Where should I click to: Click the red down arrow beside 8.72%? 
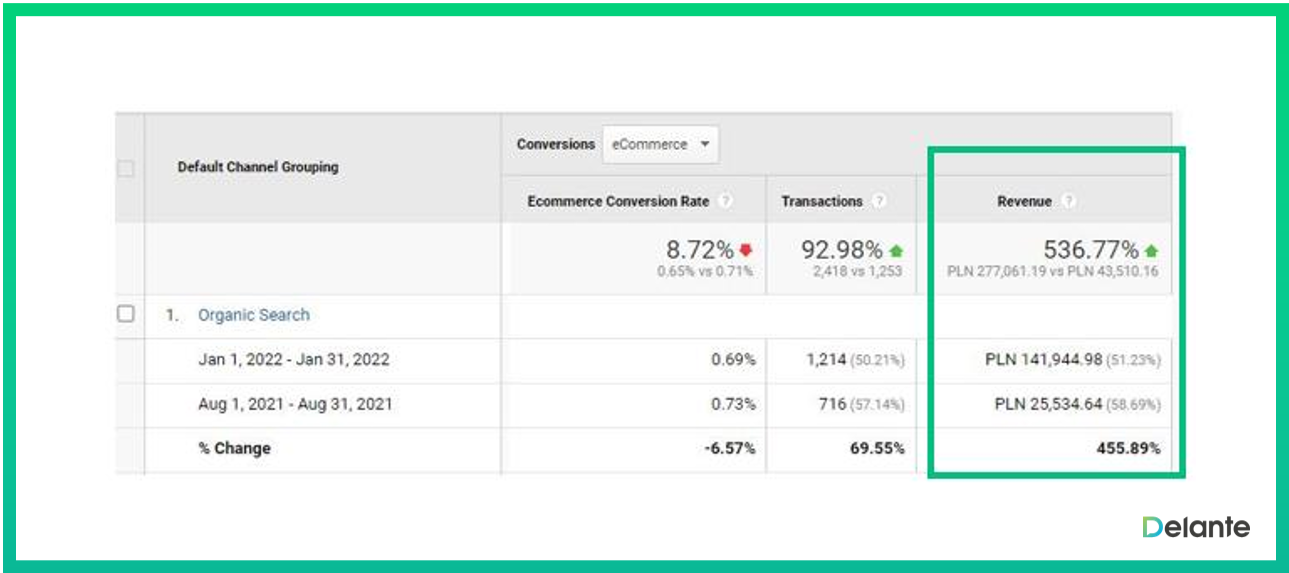[745, 251]
